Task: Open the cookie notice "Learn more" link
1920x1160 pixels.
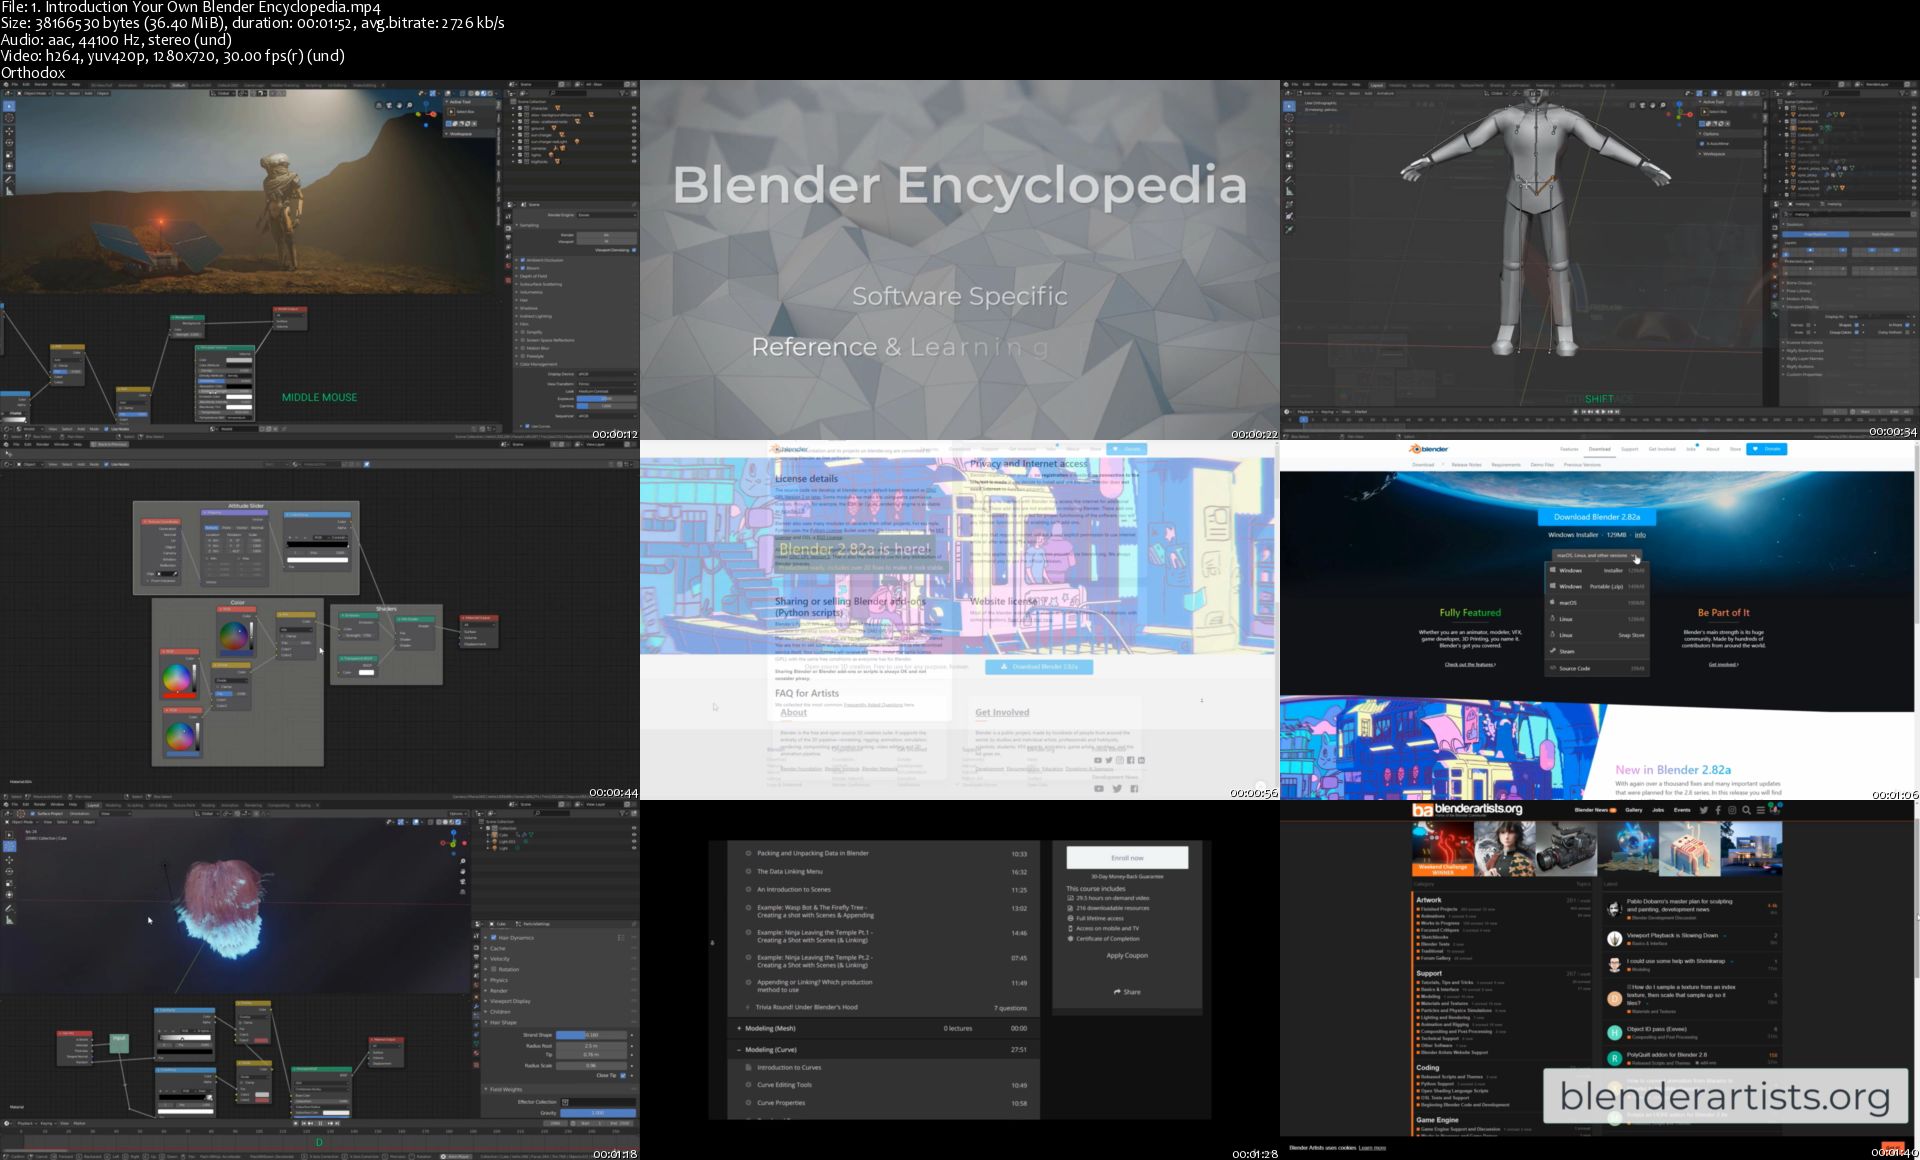Action: coord(1372,1148)
